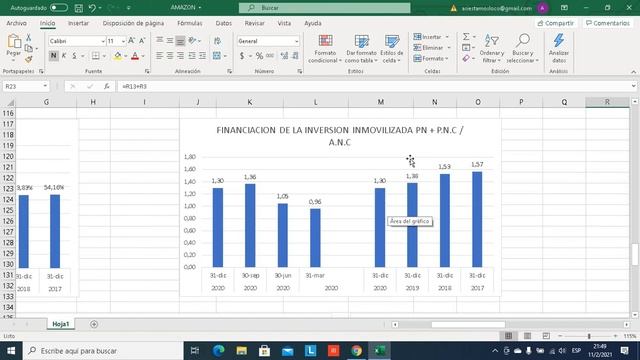Screen dimensions: 640x360
Task: Click the Undo arrow icon
Action: 92,8
